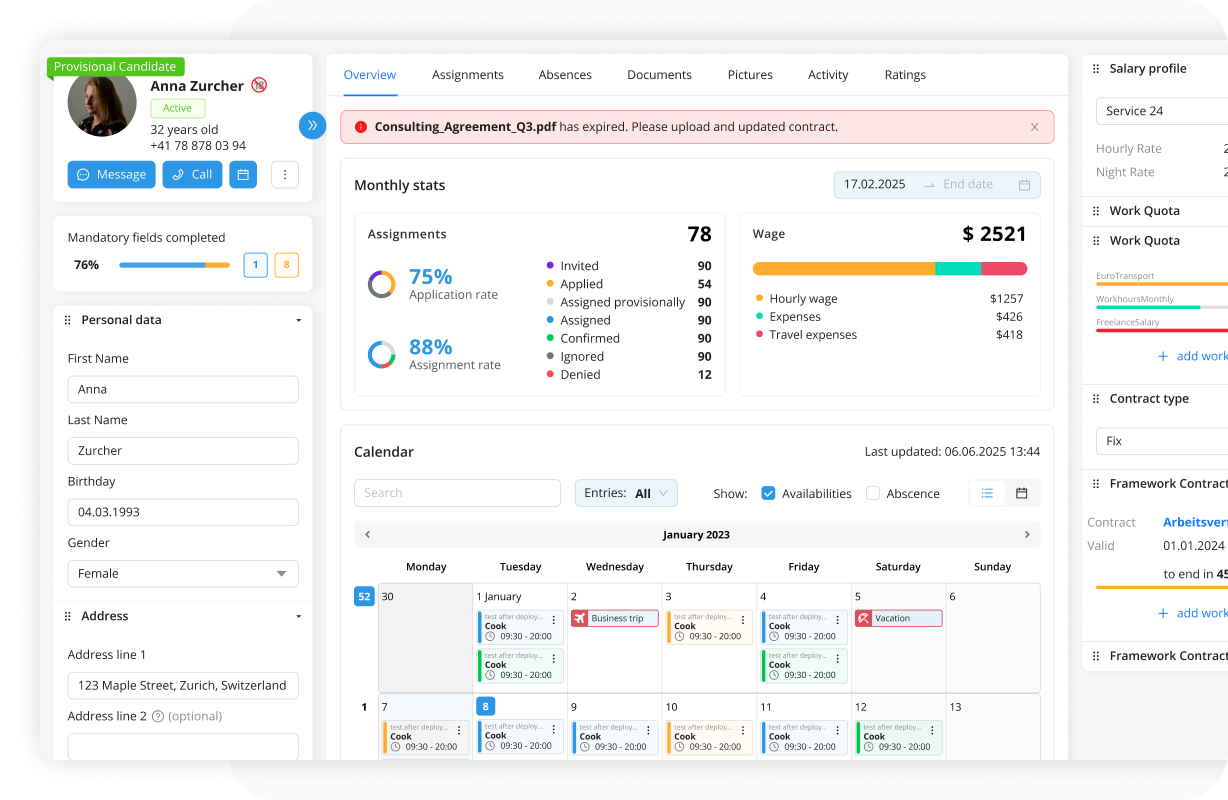
Task: Collapse the Personal data section
Action: tap(298, 320)
